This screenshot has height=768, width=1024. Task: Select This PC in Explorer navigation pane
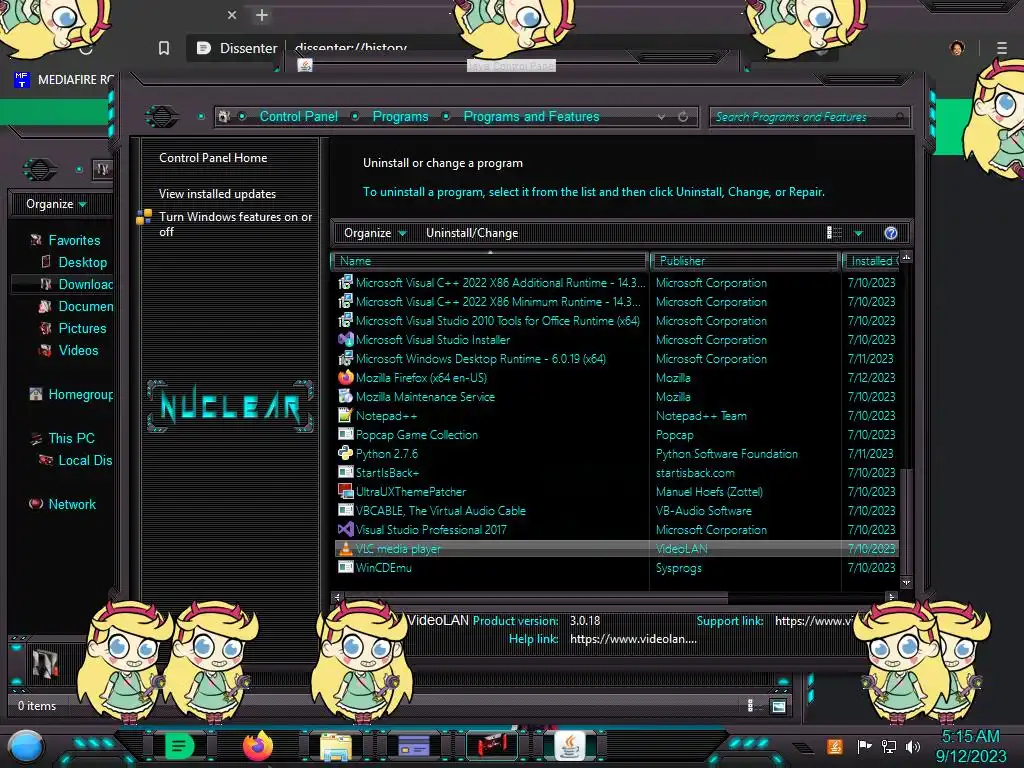(71, 439)
